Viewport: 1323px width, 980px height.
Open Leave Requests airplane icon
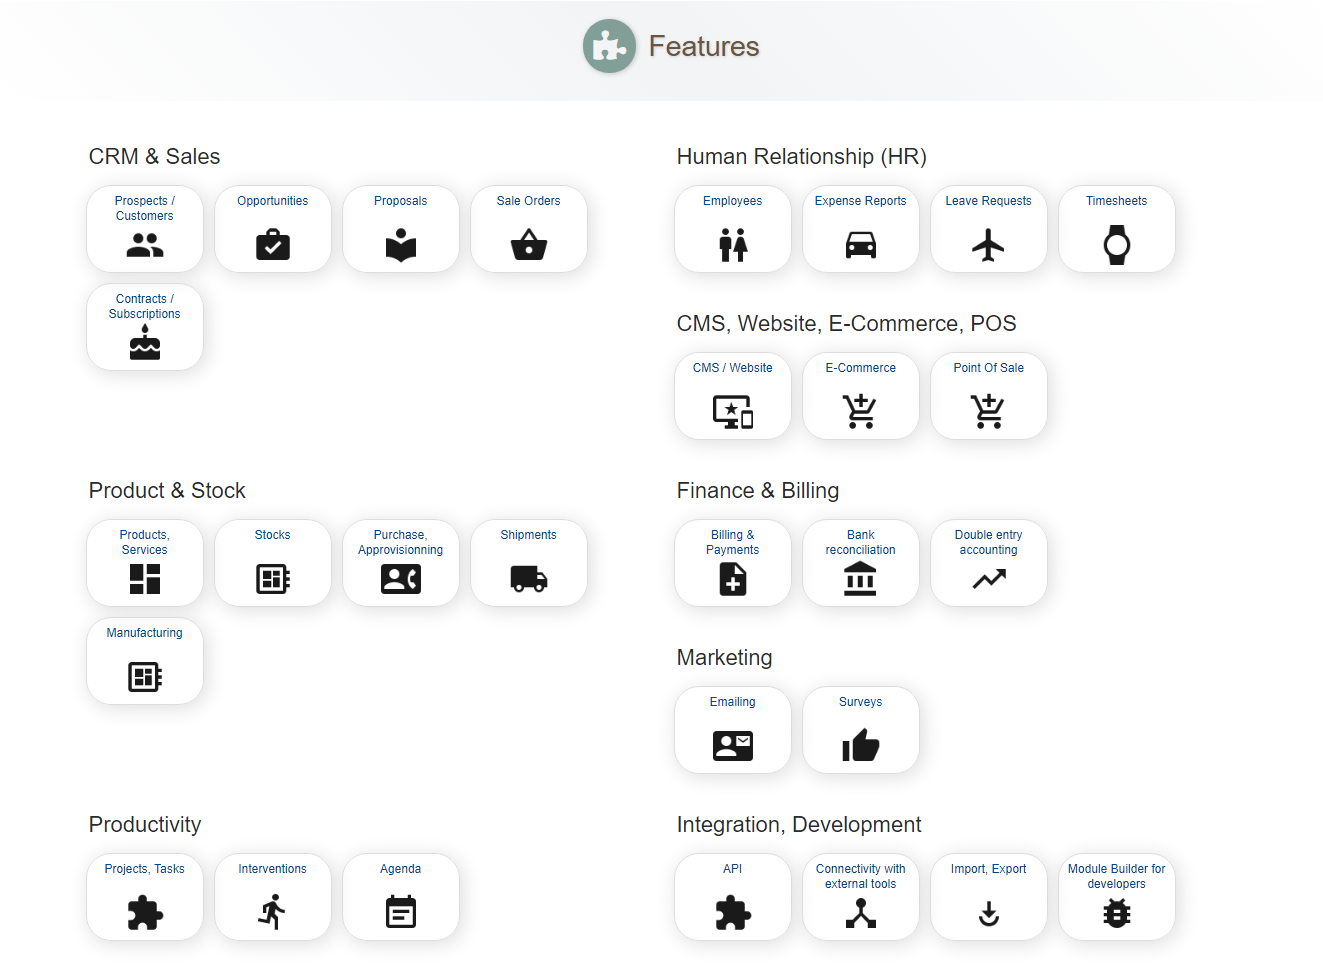[988, 245]
